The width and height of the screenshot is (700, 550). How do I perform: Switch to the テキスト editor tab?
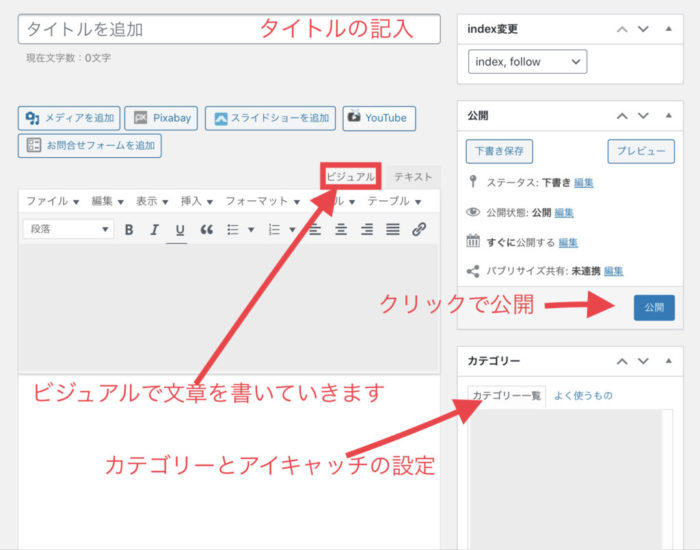point(413,177)
